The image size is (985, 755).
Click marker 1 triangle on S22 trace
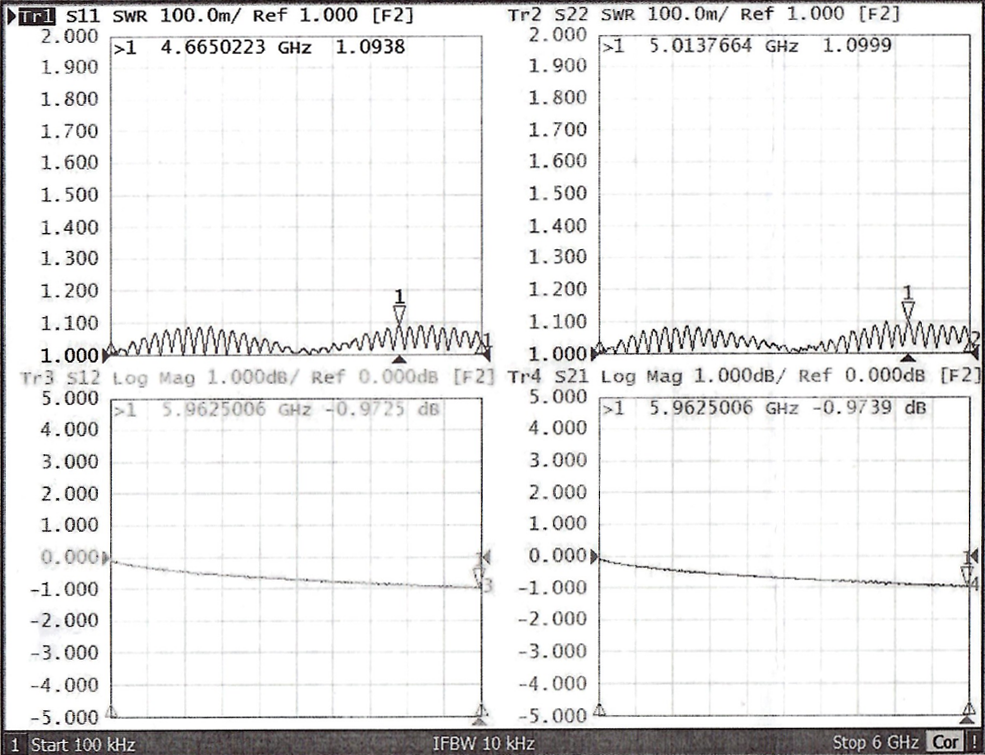tap(908, 310)
